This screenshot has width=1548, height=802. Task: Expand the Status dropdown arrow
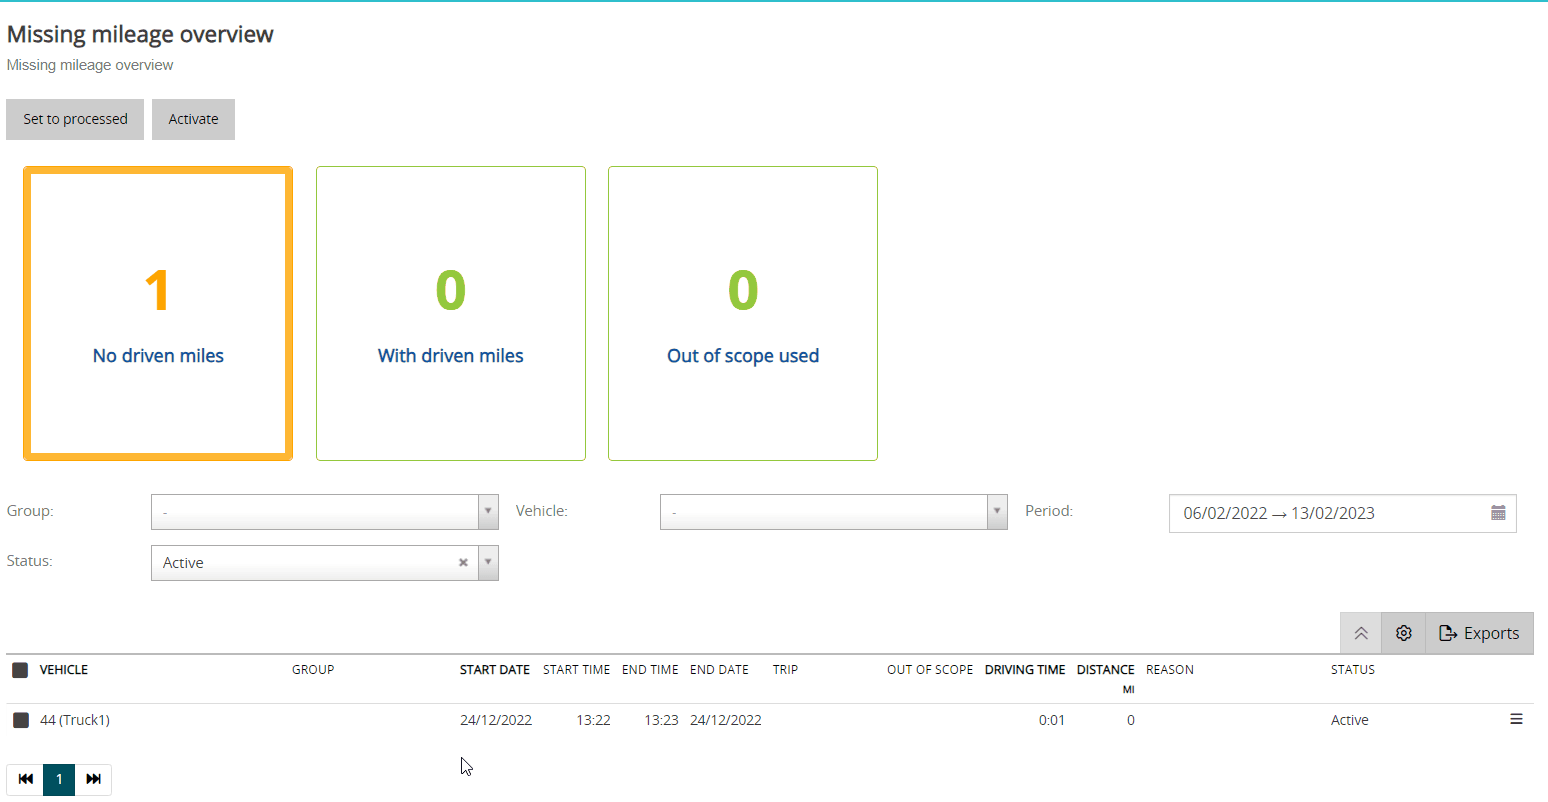[x=488, y=563]
